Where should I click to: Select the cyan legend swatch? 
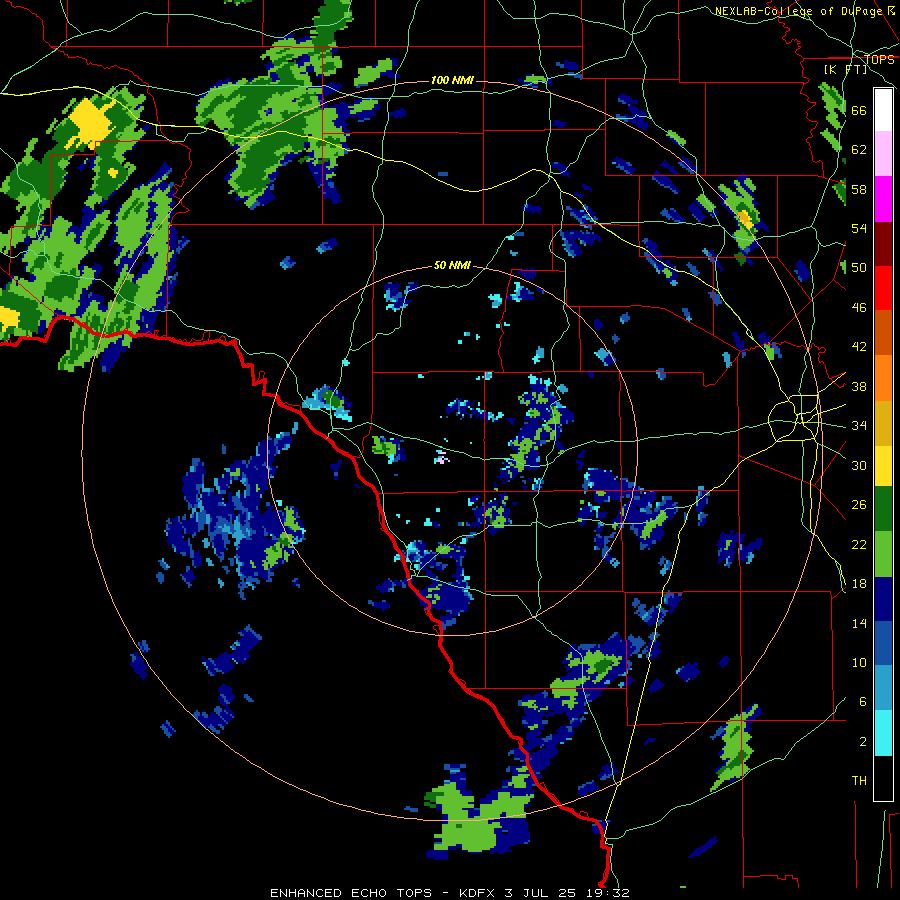883,733
